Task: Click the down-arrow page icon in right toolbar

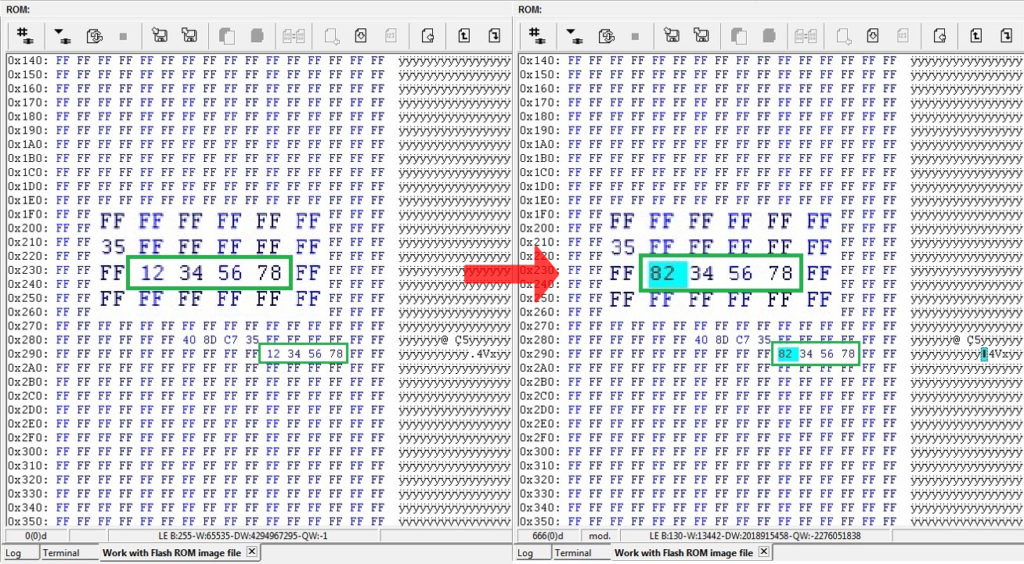Action: tap(1006, 36)
